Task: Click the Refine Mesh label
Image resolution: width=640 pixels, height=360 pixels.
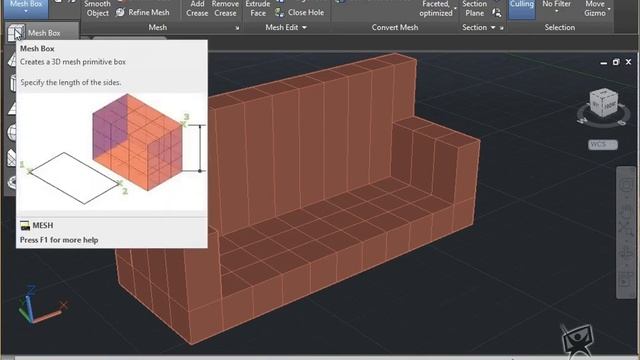Action: click(x=149, y=13)
